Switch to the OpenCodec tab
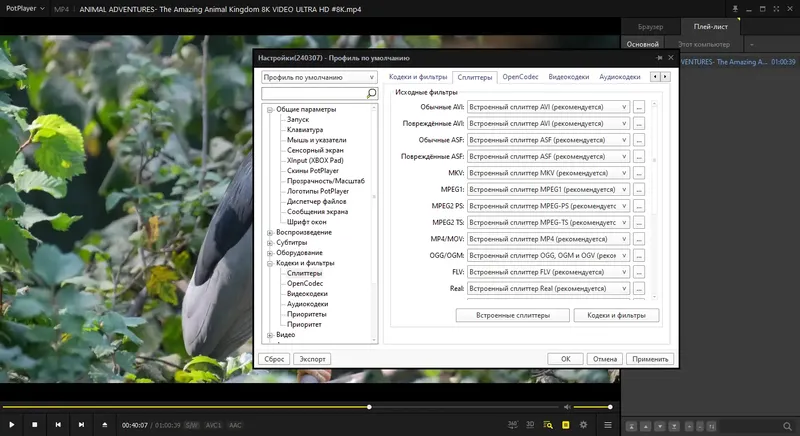 click(x=520, y=76)
